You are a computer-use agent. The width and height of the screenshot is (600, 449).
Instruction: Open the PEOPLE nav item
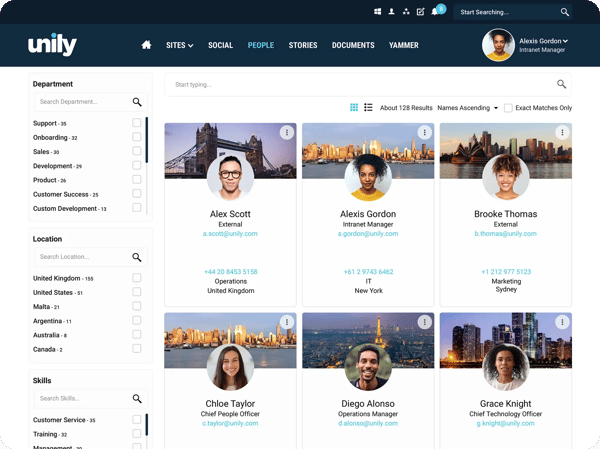click(x=261, y=45)
